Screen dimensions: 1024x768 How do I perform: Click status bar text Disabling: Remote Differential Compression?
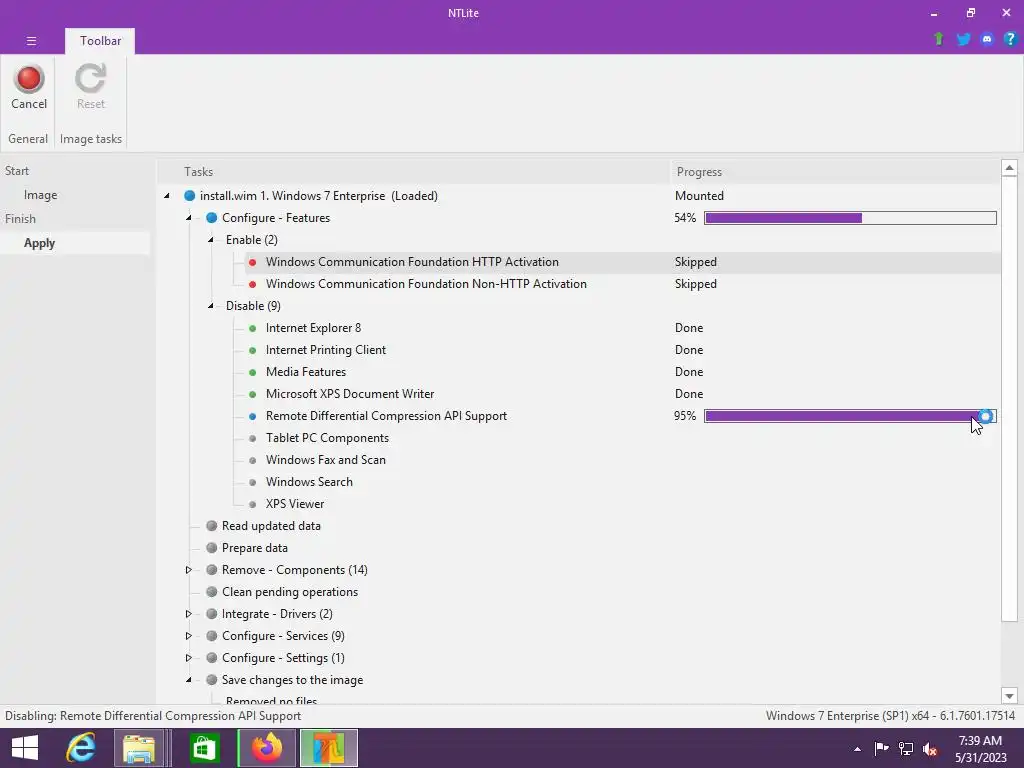(153, 716)
